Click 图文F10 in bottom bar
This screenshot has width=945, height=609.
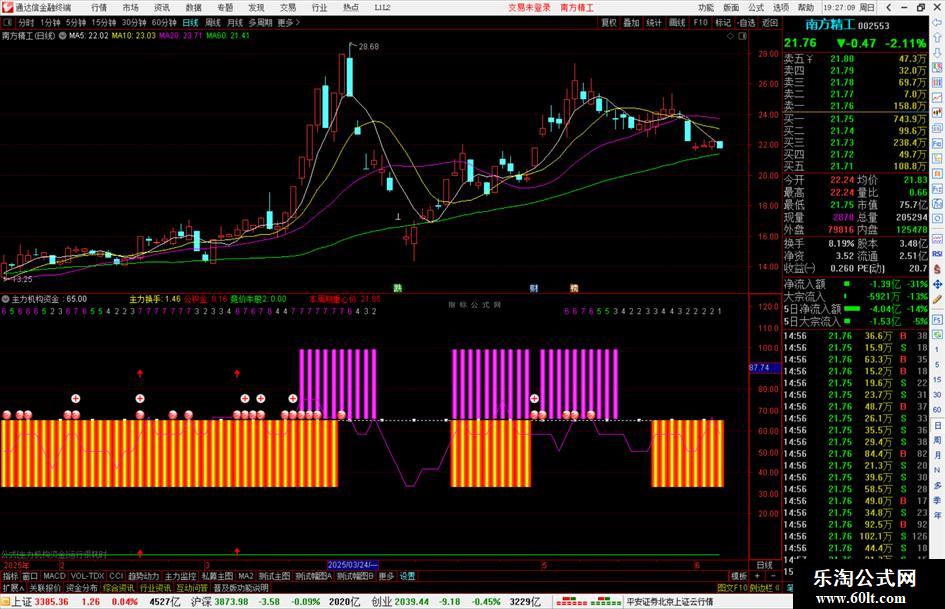[732, 587]
